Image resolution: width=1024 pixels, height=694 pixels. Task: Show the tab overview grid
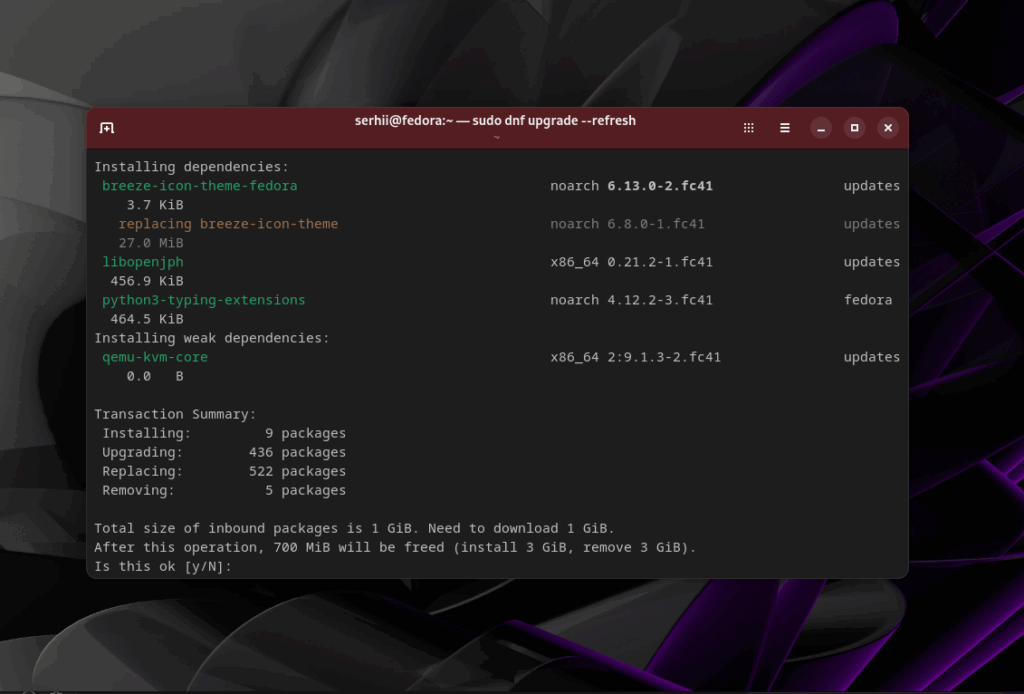(x=749, y=128)
